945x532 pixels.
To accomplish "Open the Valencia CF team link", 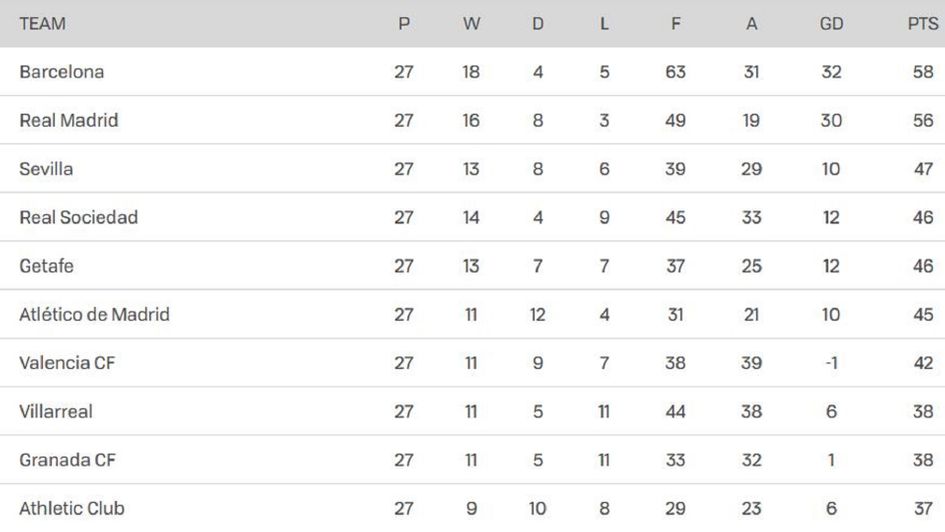I will coord(67,363).
